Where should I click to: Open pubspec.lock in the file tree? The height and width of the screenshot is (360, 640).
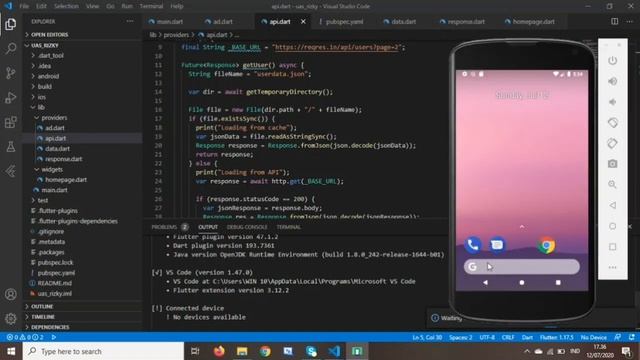[55, 262]
